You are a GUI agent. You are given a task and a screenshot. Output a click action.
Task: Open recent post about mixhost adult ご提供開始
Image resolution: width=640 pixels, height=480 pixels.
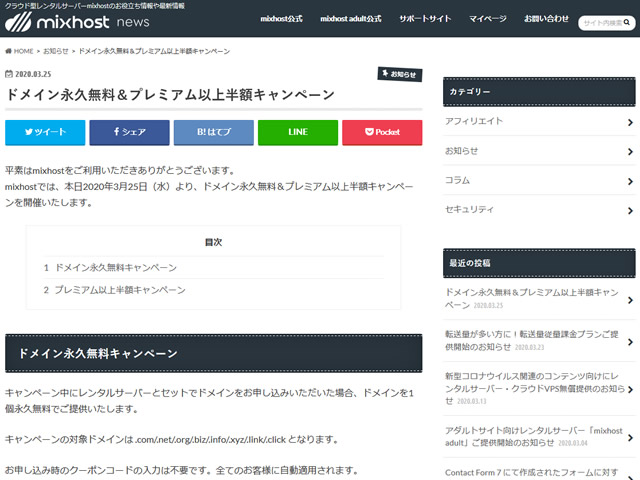coord(533,437)
